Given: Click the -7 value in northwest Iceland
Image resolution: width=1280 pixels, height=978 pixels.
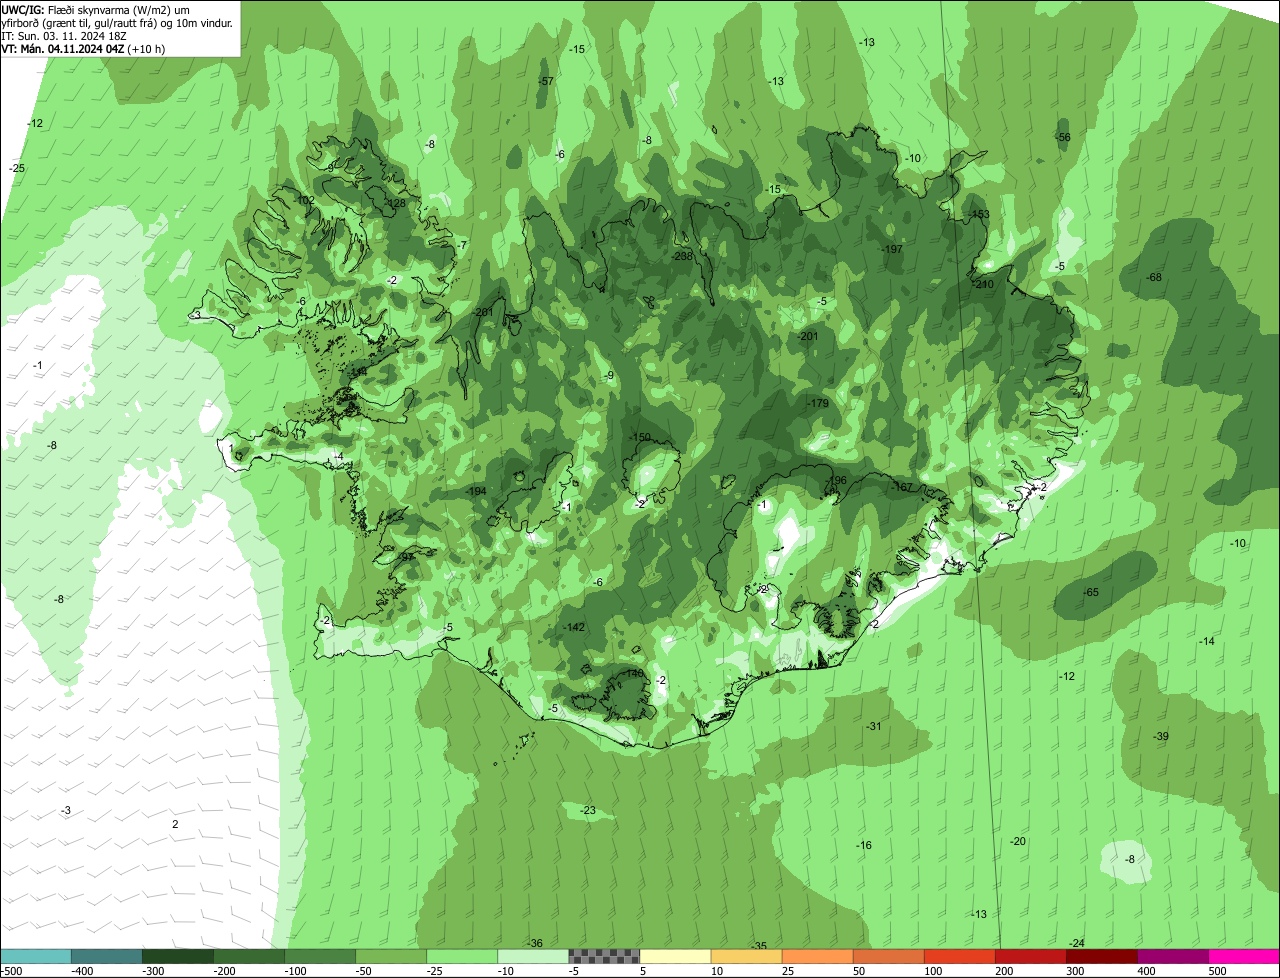Looking at the screenshot, I should coord(461,245).
